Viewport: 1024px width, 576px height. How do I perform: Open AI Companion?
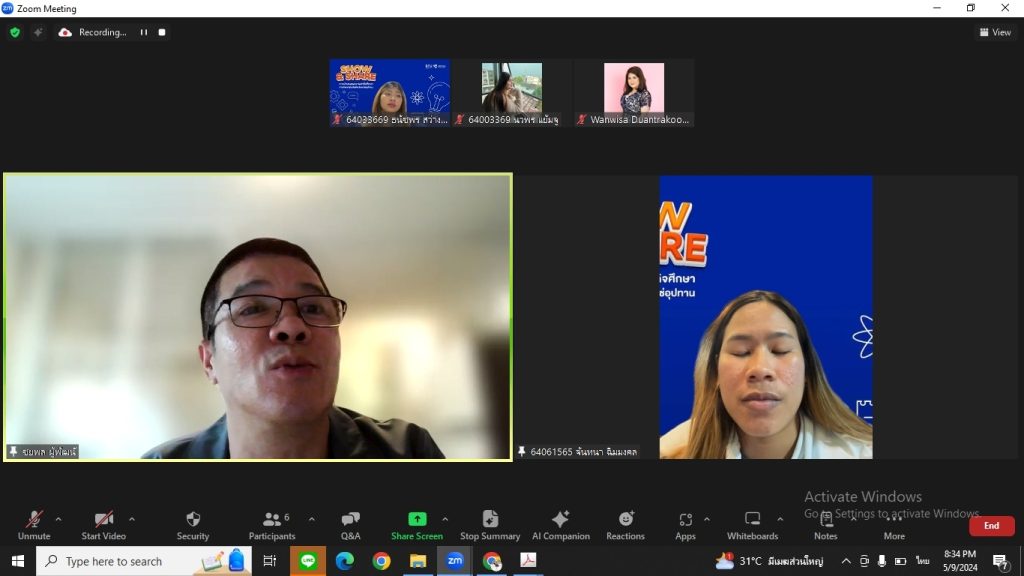(x=561, y=526)
